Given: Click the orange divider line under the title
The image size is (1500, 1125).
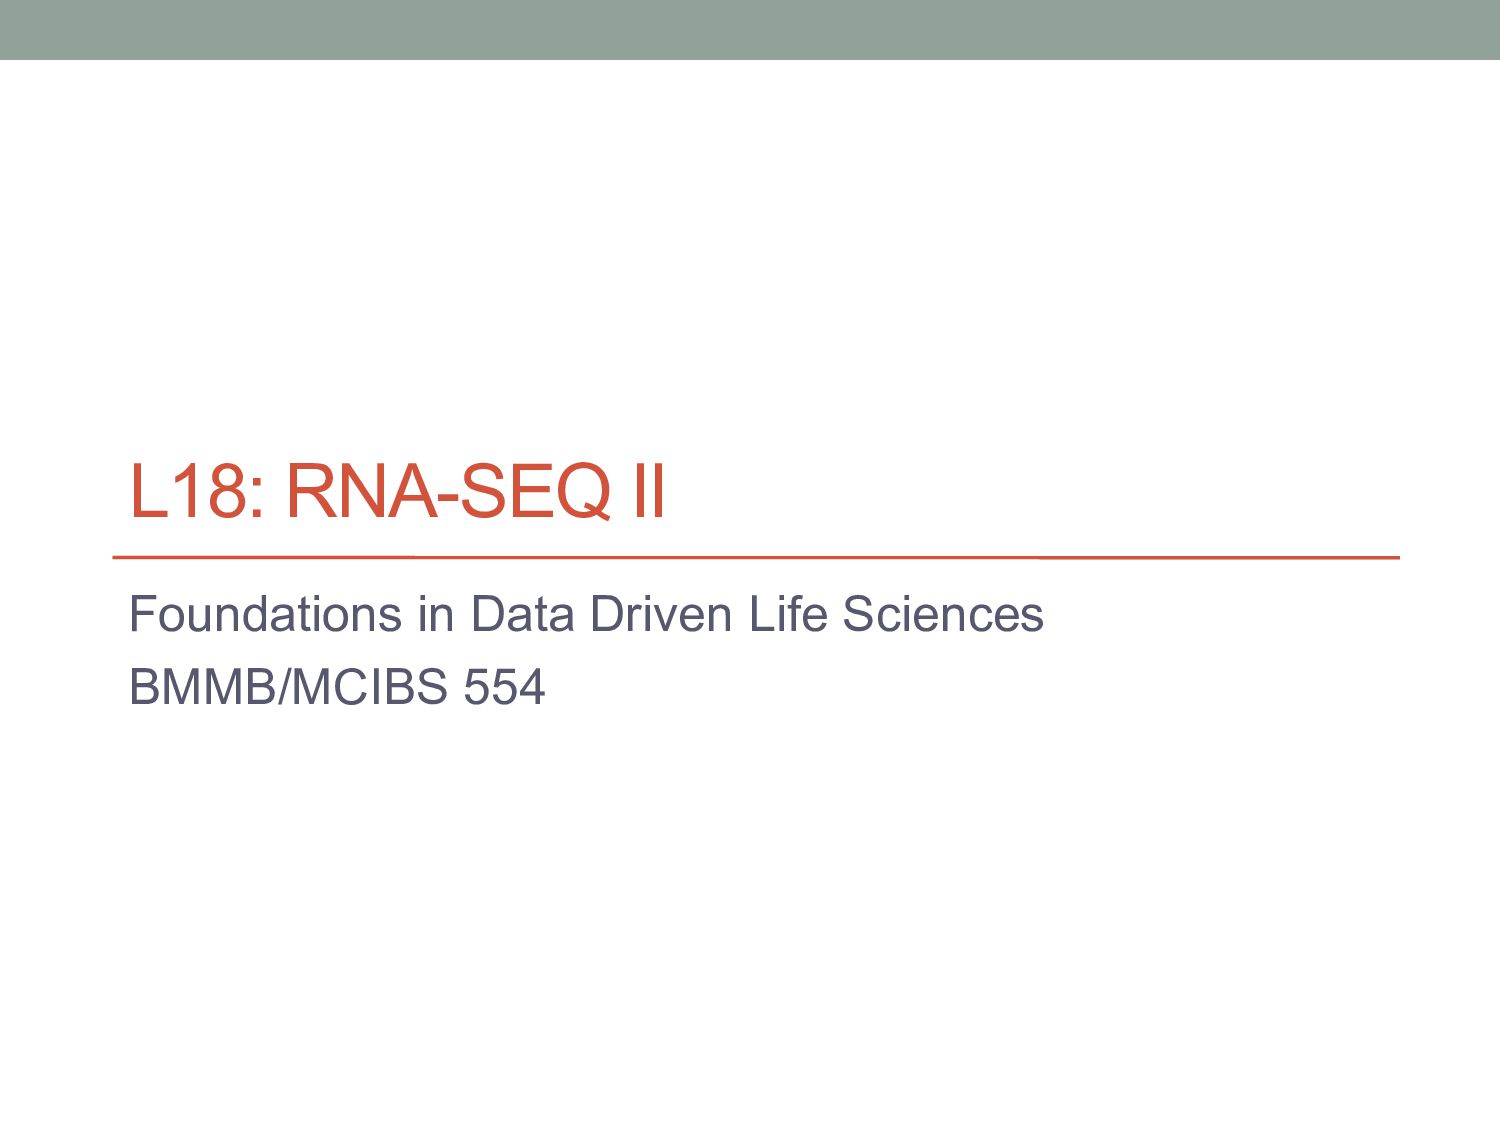Looking at the screenshot, I should (756, 557).
